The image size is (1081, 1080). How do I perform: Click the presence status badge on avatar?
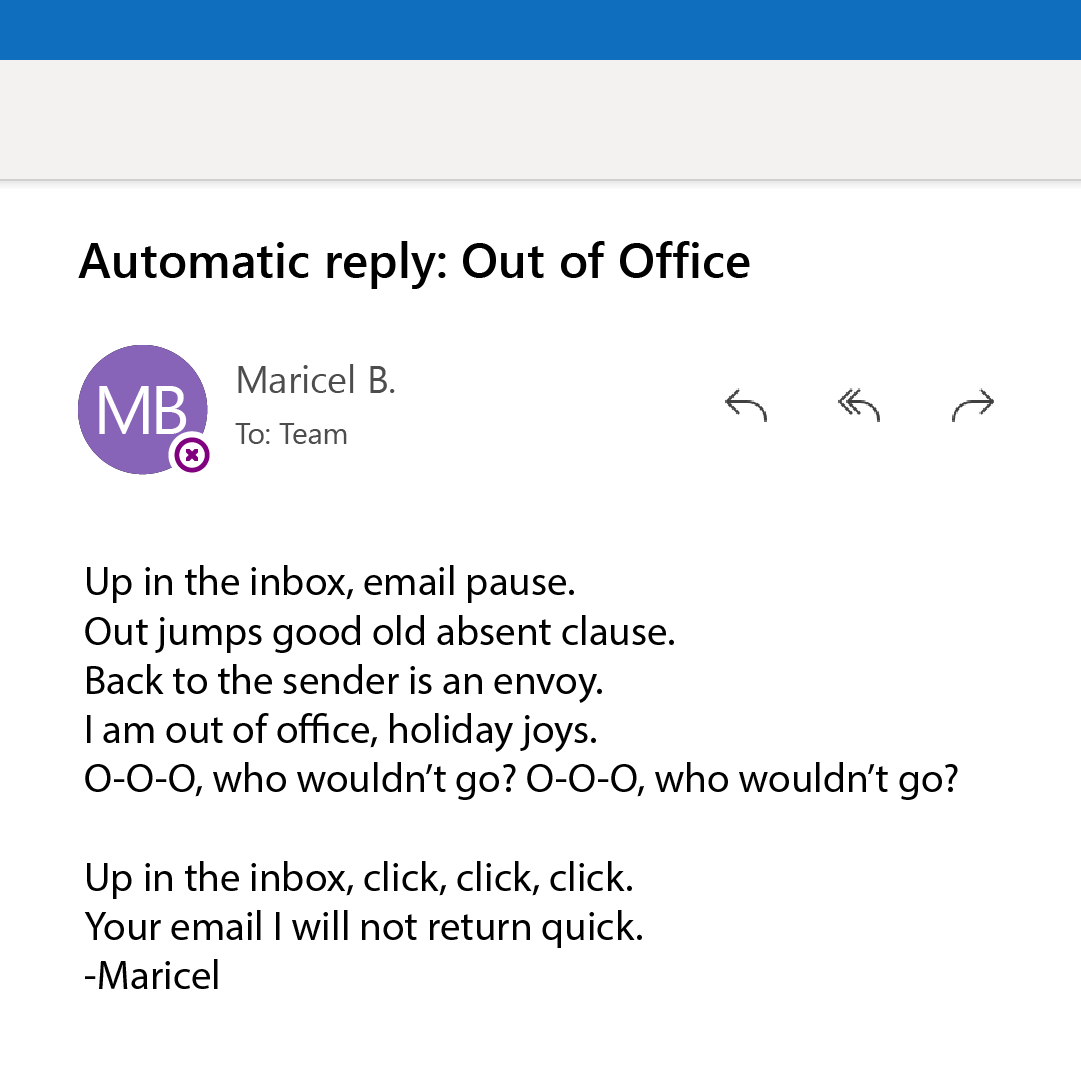coord(192,456)
